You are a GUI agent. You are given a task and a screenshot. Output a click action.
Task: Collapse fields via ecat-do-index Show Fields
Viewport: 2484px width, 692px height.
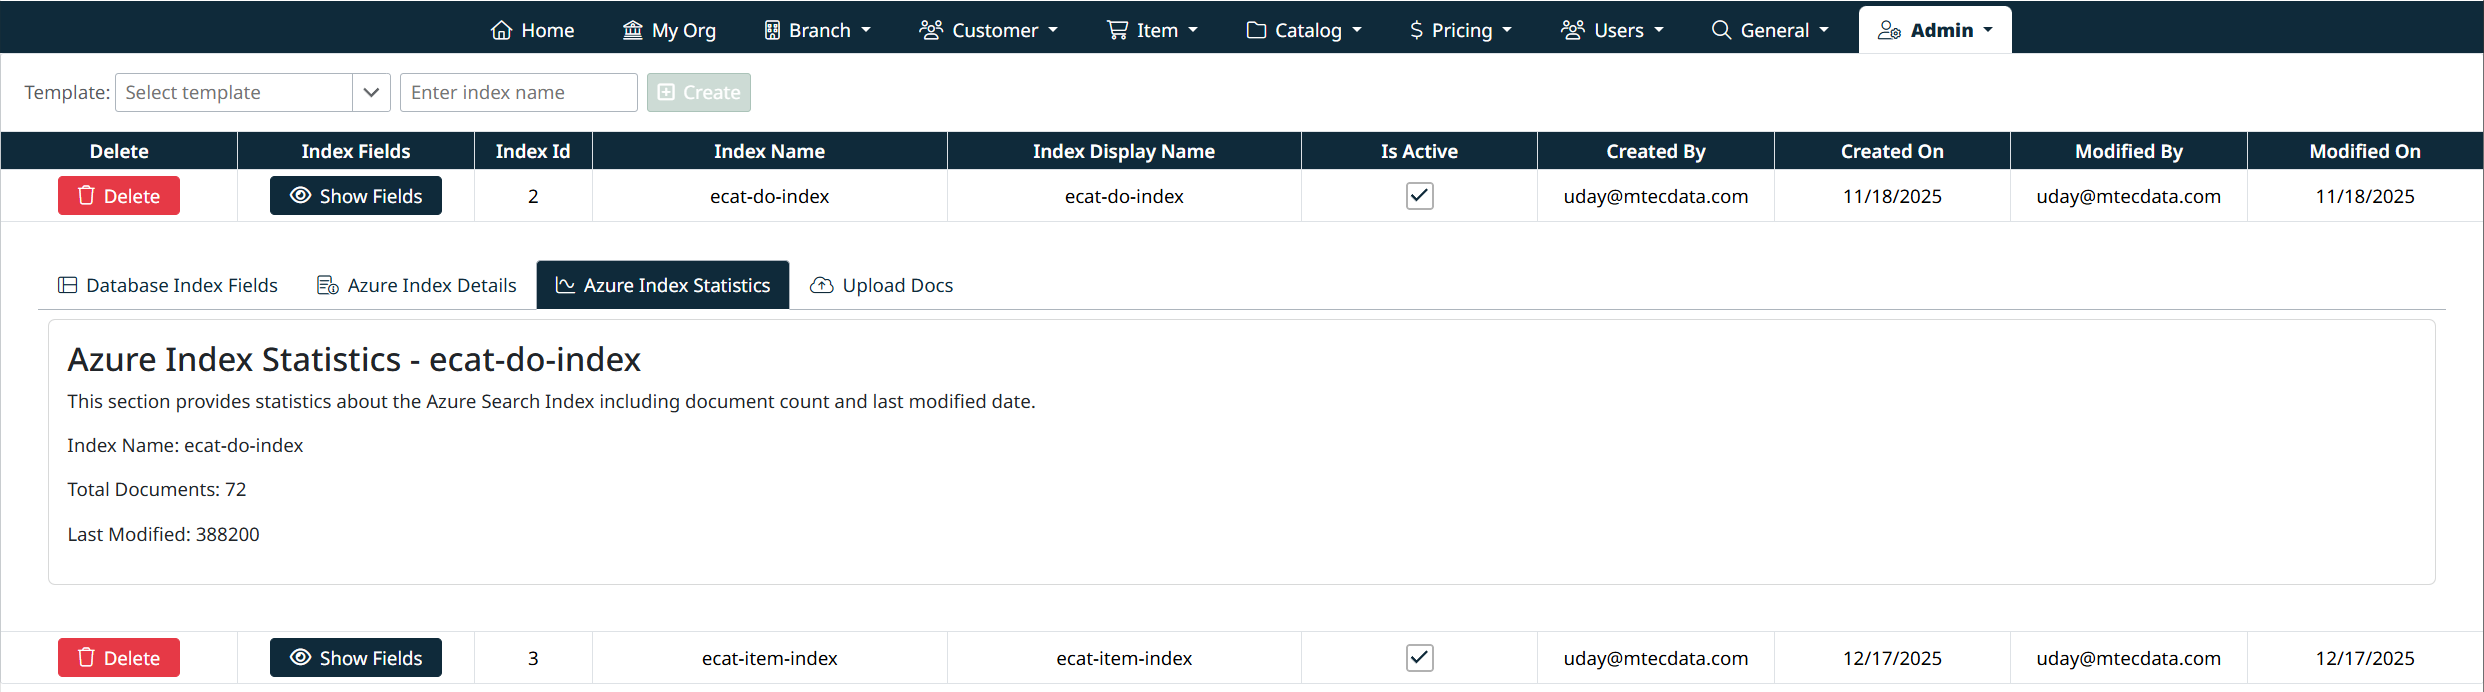[x=356, y=196]
